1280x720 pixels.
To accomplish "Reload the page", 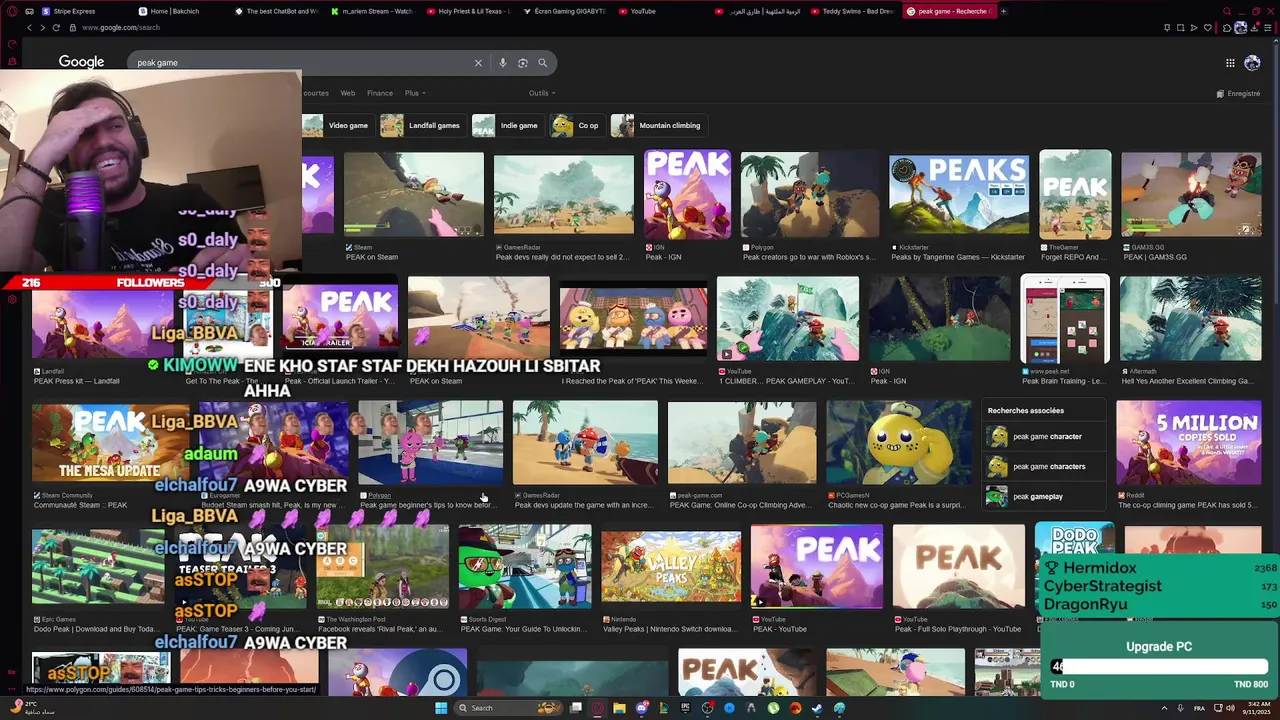I will [x=56, y=27].
